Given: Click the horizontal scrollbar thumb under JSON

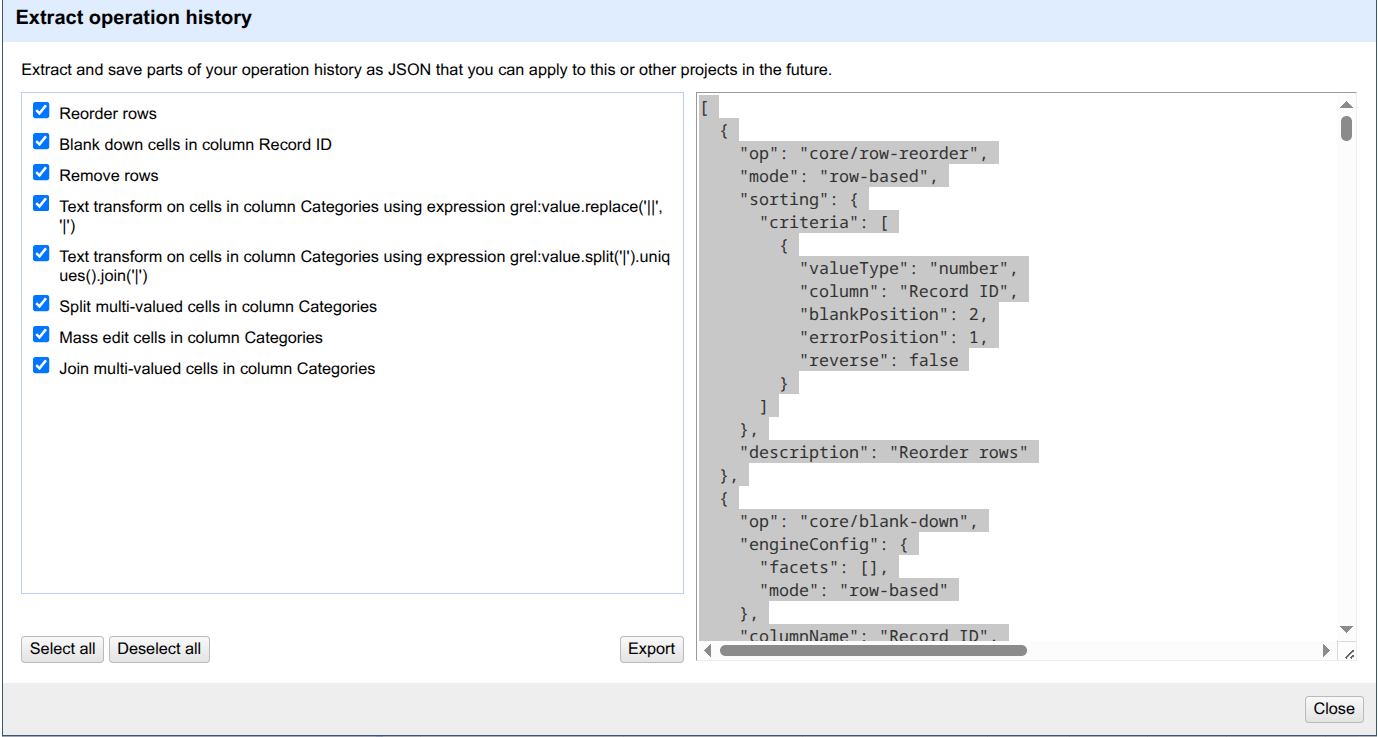Looking at the screenshot, I should [872, 651].
